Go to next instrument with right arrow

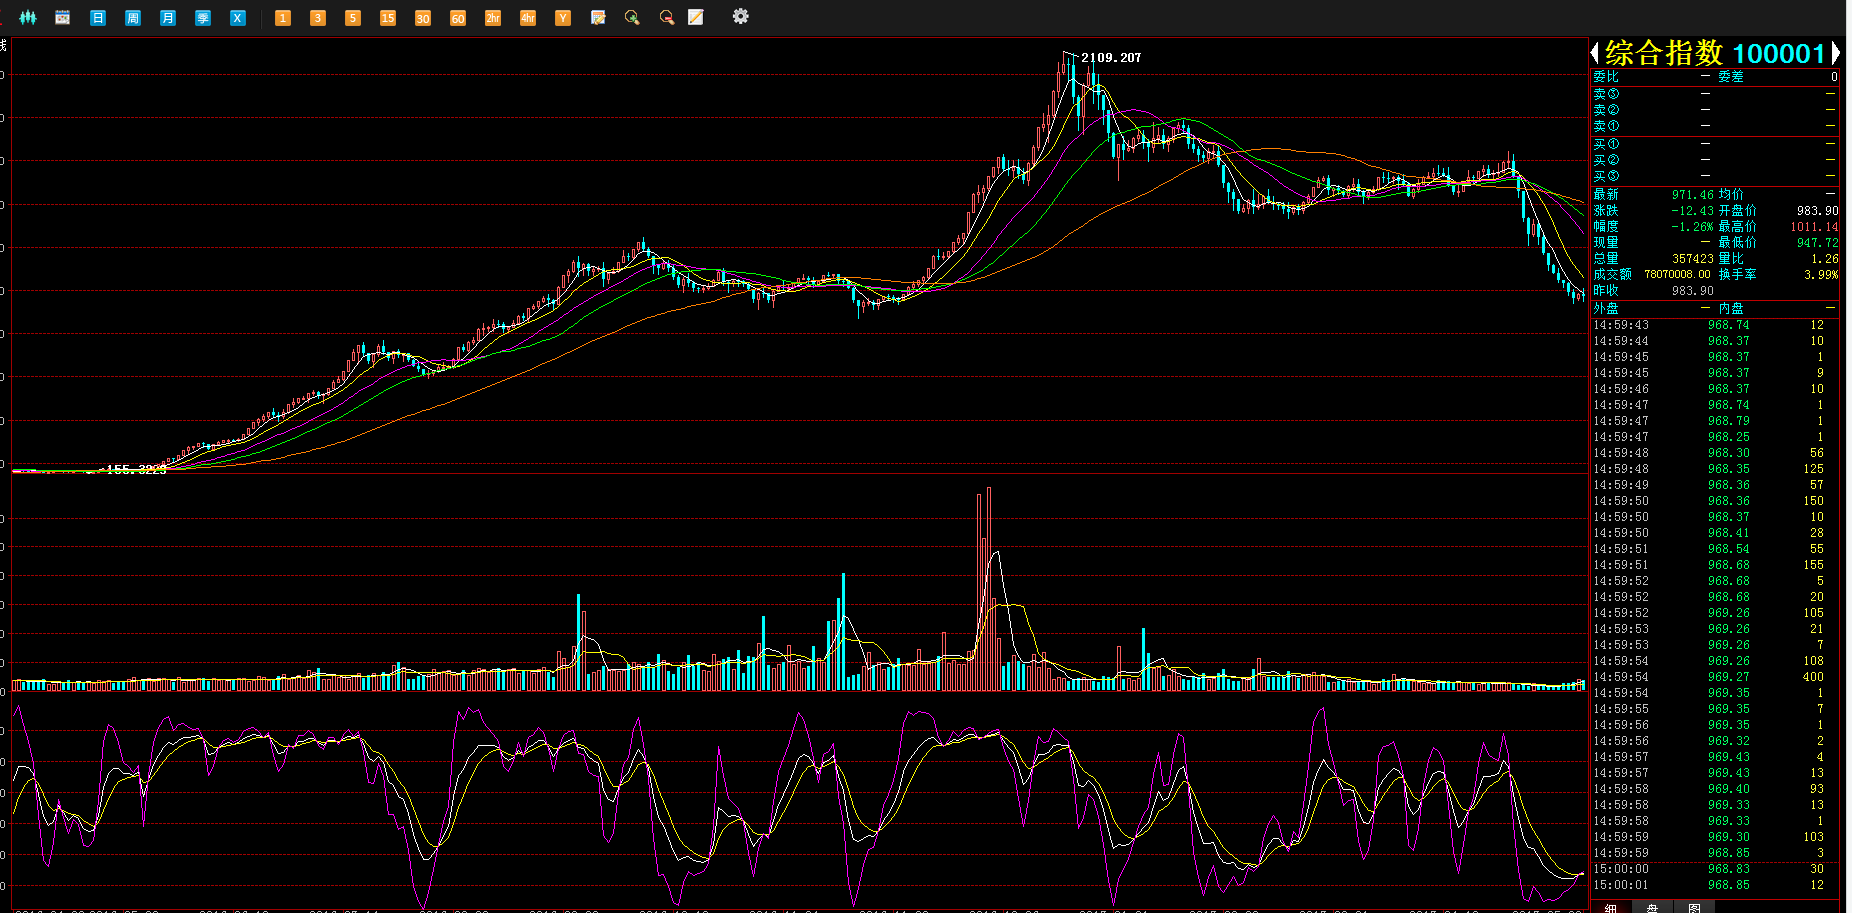1836,52
